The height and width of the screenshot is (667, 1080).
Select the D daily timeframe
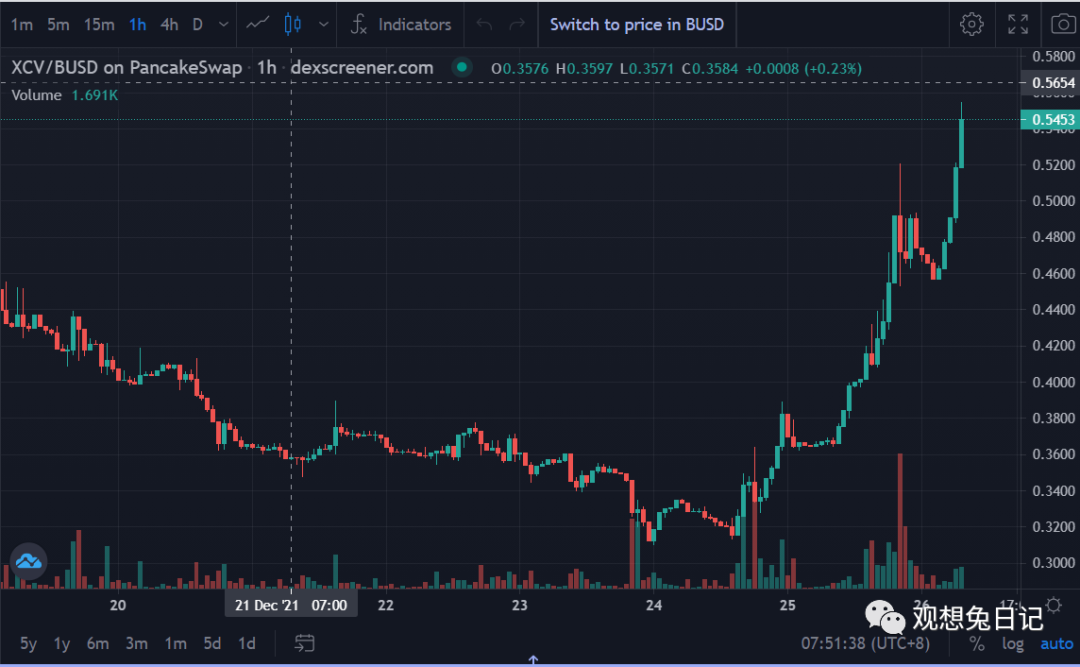click(198, 25)
